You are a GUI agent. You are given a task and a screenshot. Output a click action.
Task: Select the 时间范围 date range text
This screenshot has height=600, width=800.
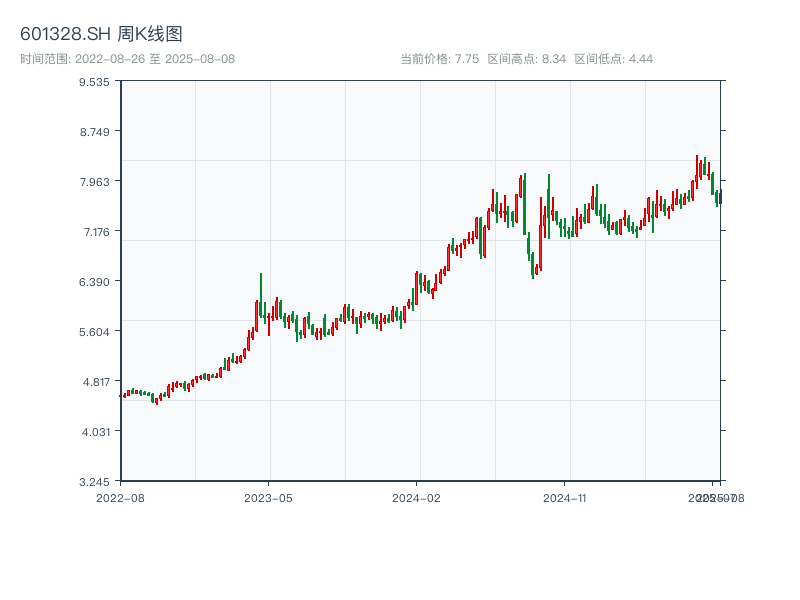coord(127,59)
